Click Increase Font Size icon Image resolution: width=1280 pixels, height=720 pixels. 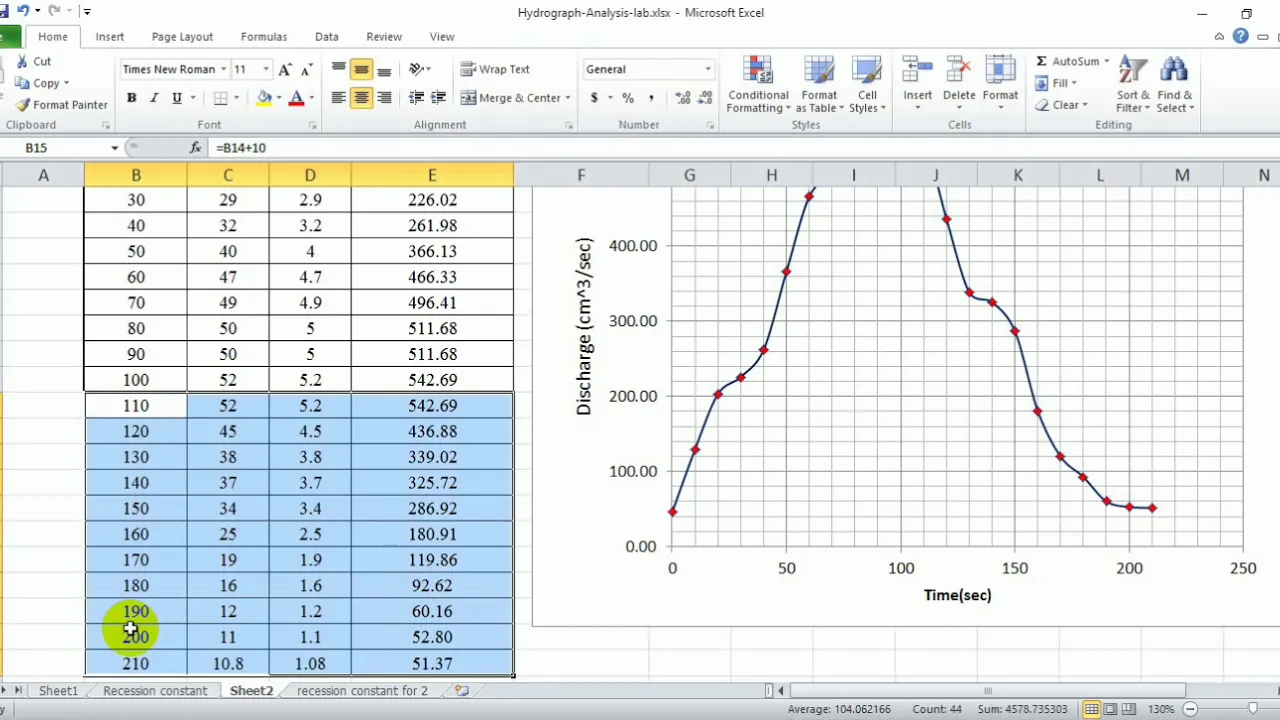(285, 69)
